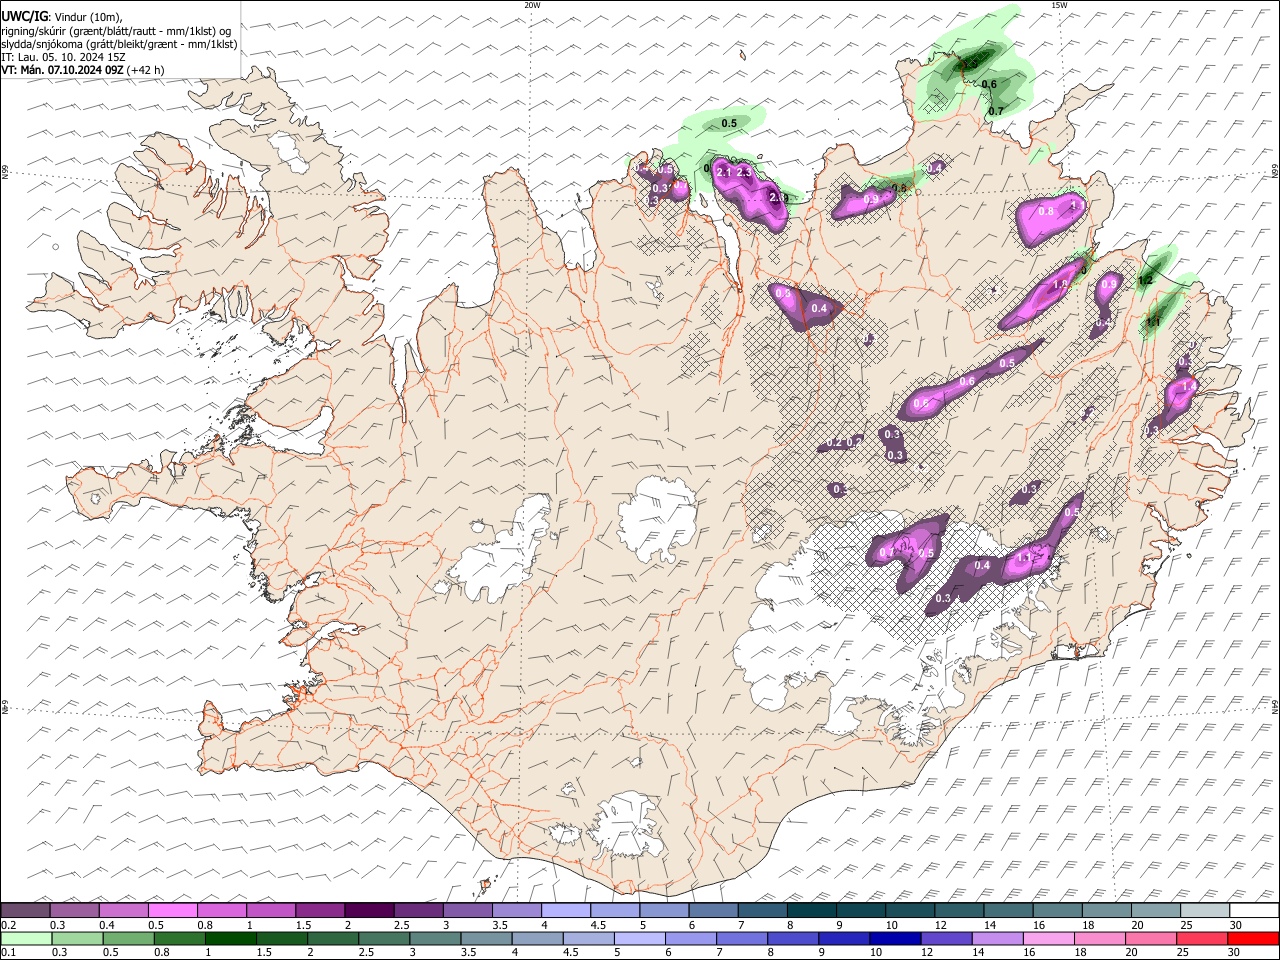This screenshot has height=960, width=1280.
Task: Click the '20W' longitude label at the top edge
Action: (533, 5)
